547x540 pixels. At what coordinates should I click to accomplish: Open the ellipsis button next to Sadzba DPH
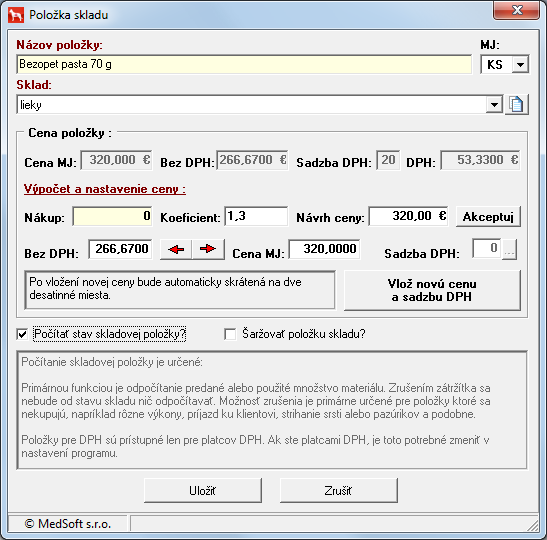(509, 249)
